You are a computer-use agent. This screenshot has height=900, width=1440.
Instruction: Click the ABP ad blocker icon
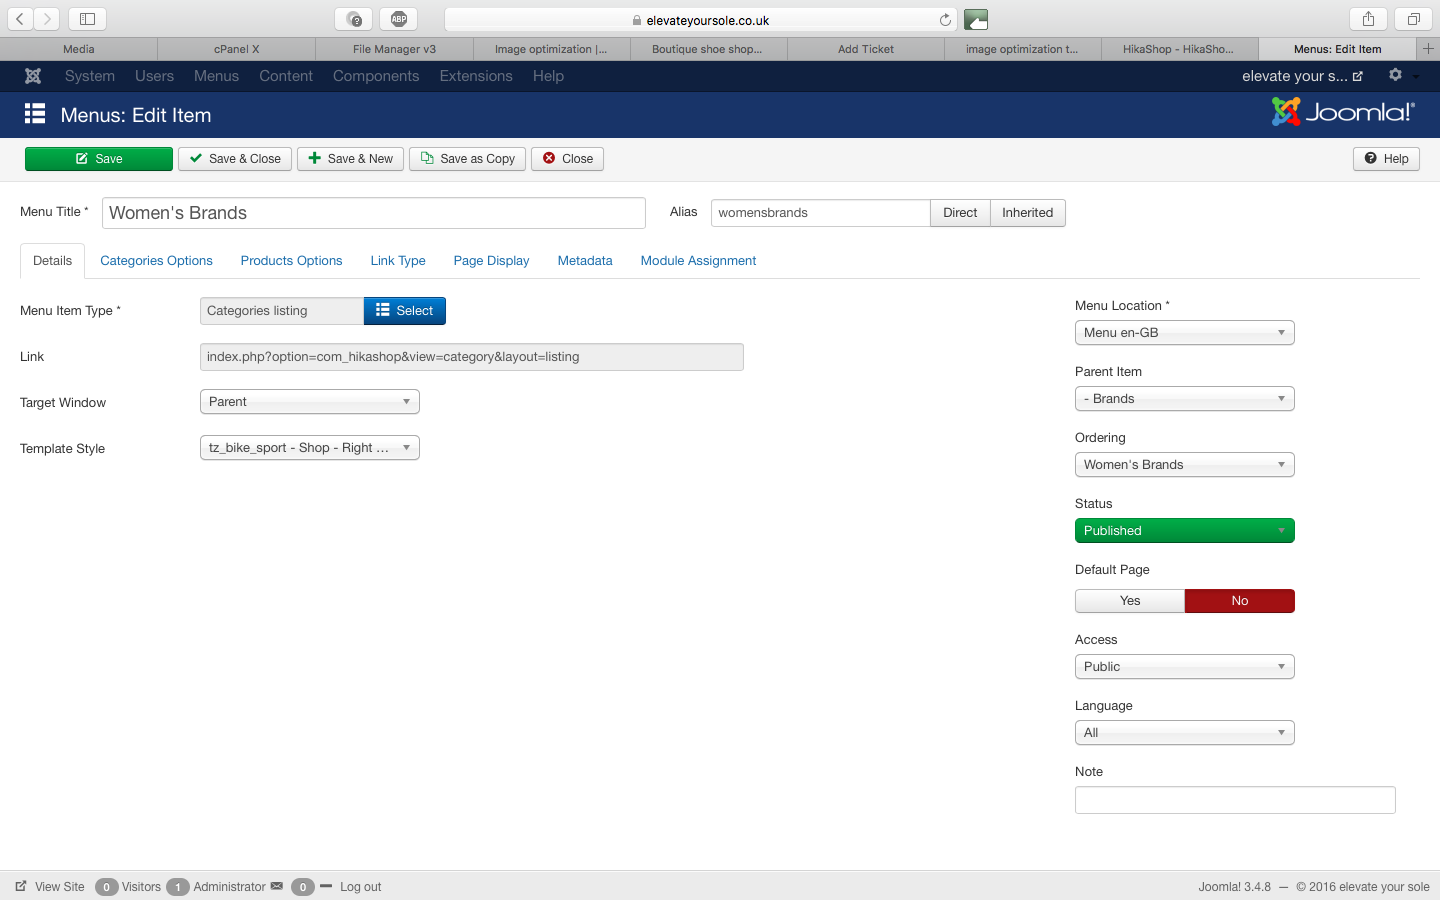399,19
